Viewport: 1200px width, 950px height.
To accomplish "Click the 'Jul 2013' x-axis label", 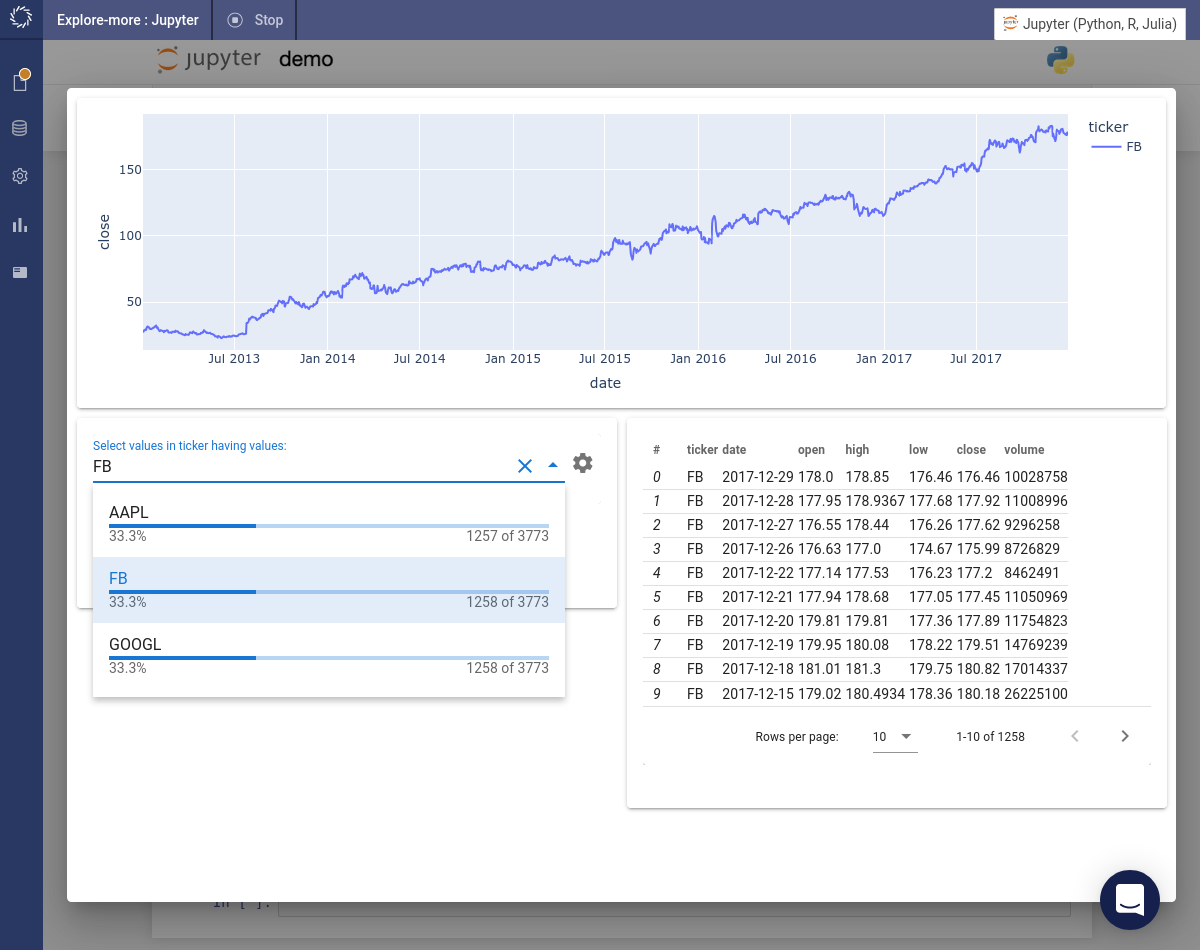I will pyautogui.click(x=234, y=359).
